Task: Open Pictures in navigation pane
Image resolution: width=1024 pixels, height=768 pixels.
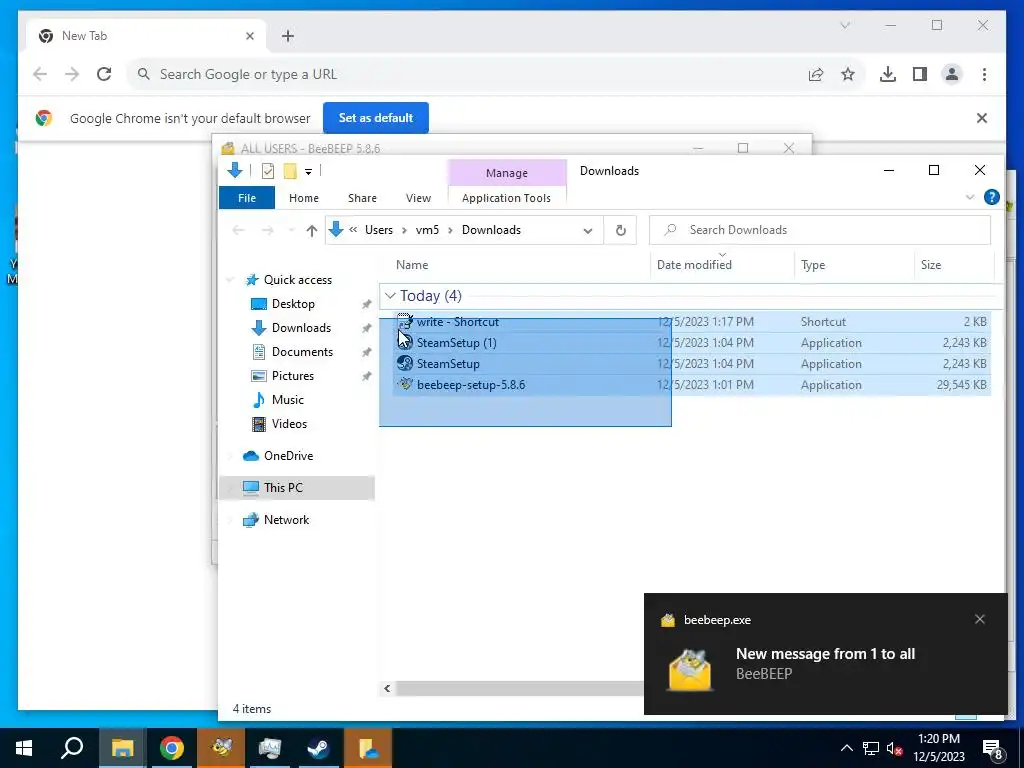Action: click(x=293, y=376)
